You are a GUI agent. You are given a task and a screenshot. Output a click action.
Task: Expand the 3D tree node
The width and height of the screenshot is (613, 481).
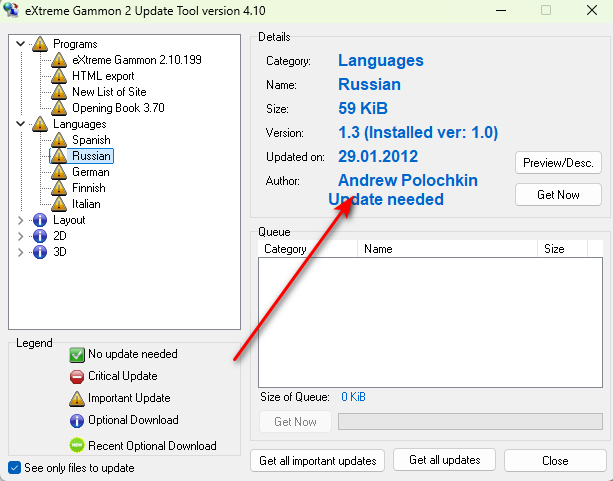(x=20, y=252)
